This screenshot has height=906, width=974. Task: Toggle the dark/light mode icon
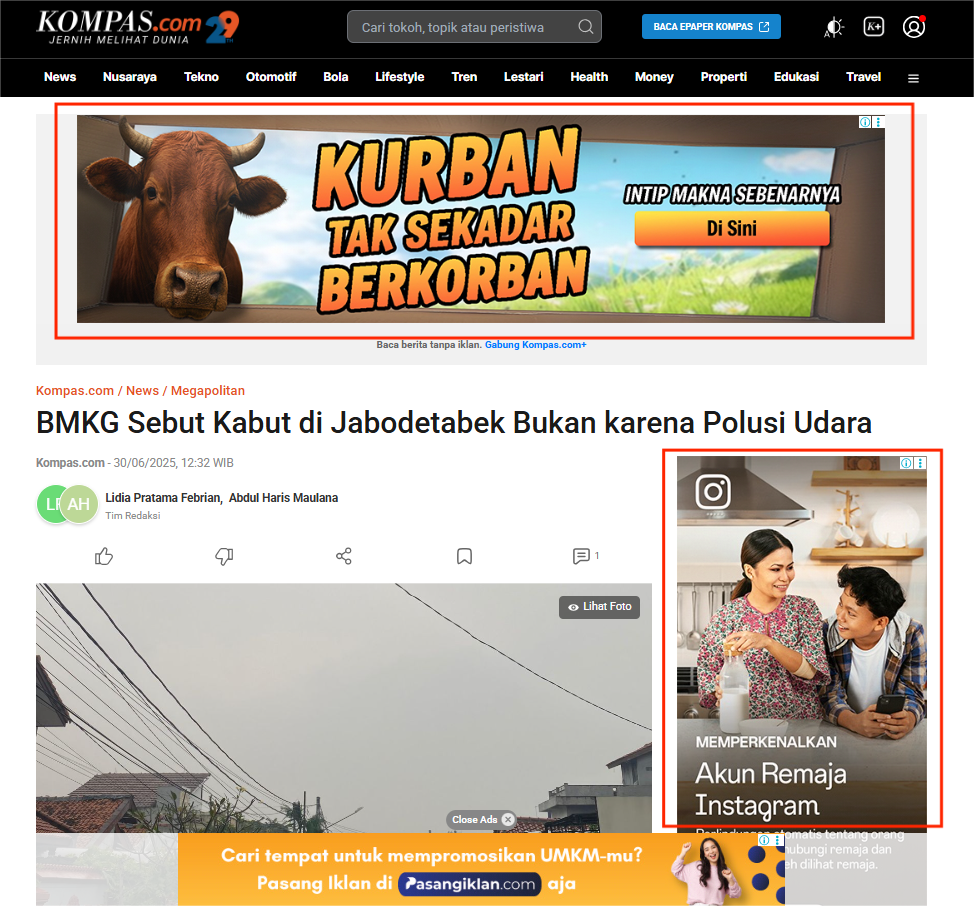[x=834, y=27]
